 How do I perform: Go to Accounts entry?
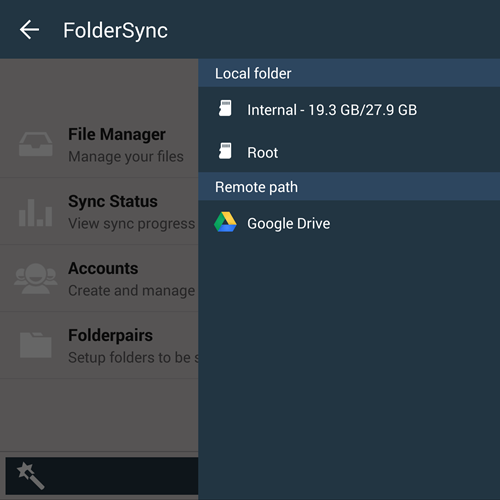[99, 278]
